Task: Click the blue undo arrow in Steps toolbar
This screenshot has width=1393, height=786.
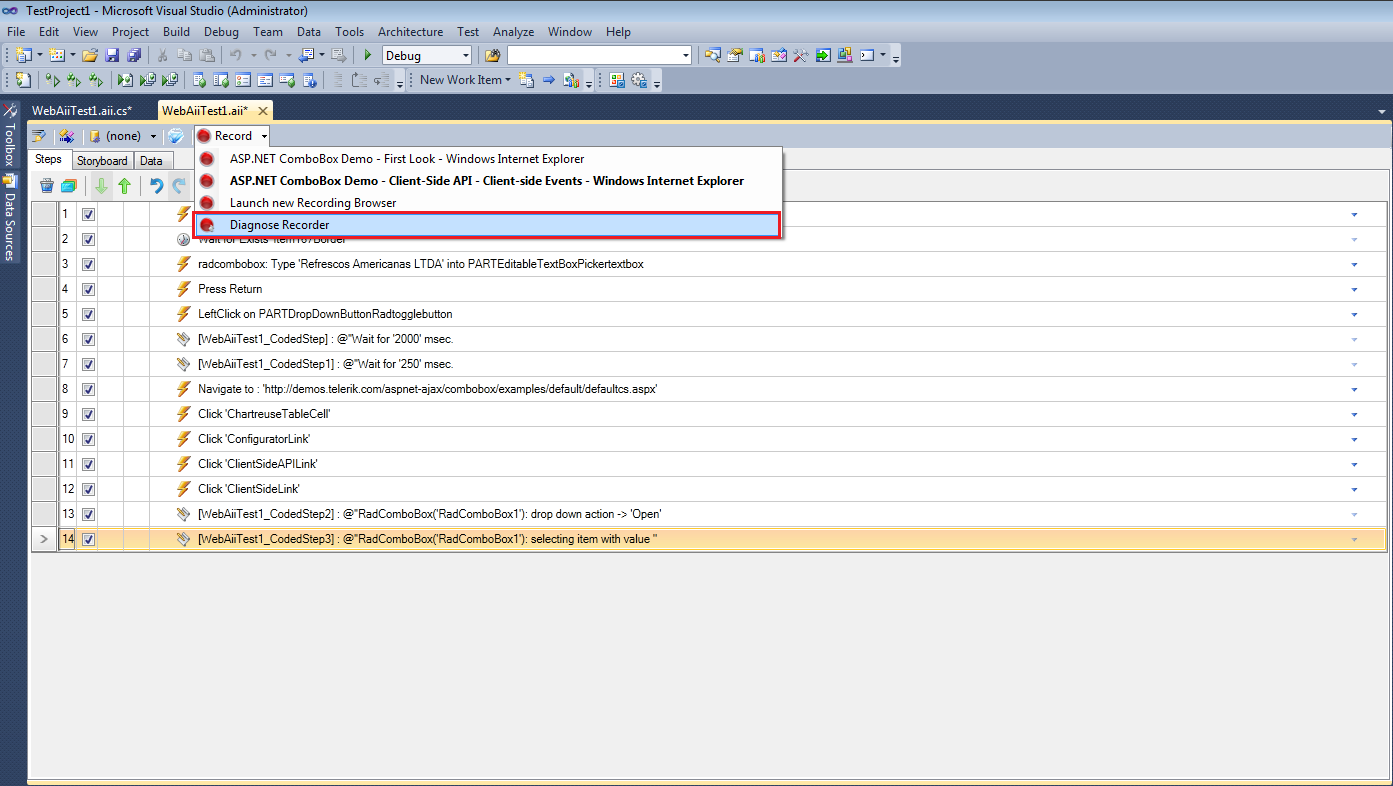Action: pyautogui.click(x=156, y=185)
